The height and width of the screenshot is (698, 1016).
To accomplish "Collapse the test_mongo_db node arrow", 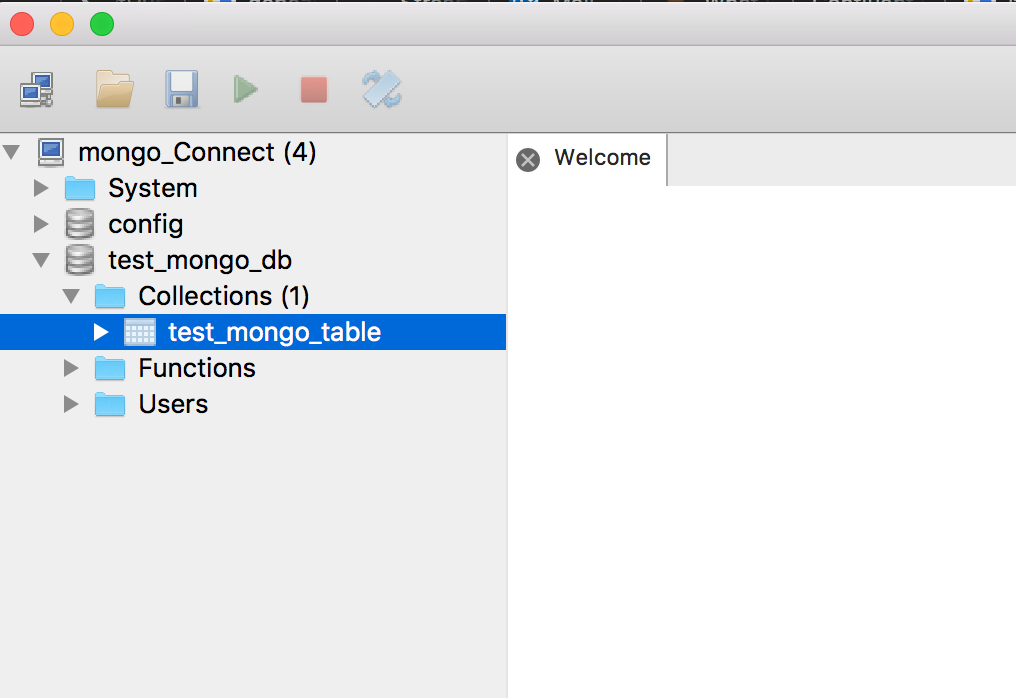I will pyautogui.click(x=41, y=261).
